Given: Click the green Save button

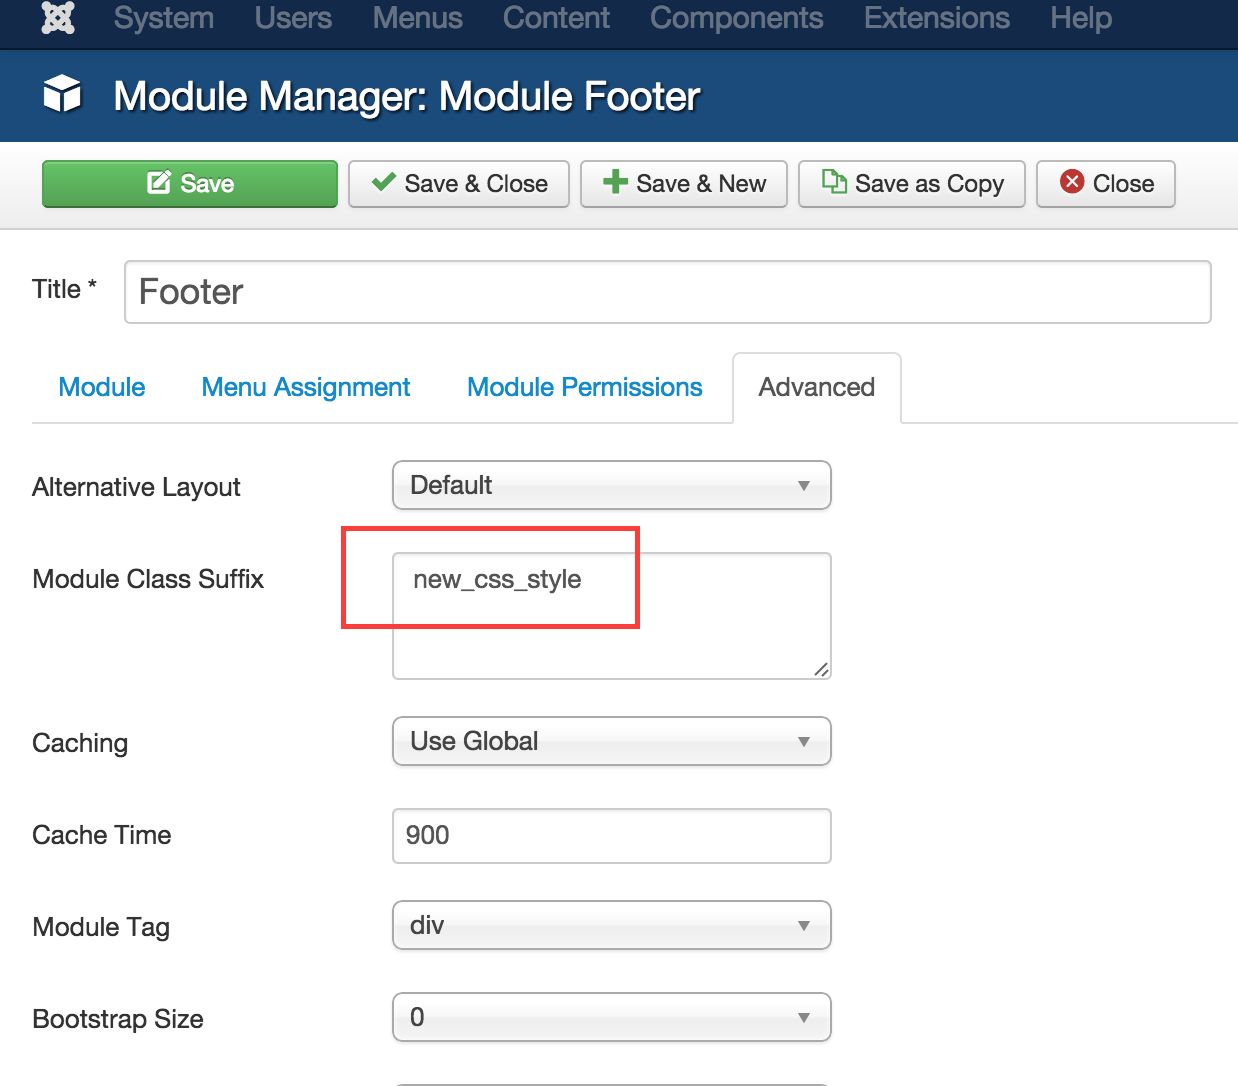Looking at the screenshot, I should 190,184.
